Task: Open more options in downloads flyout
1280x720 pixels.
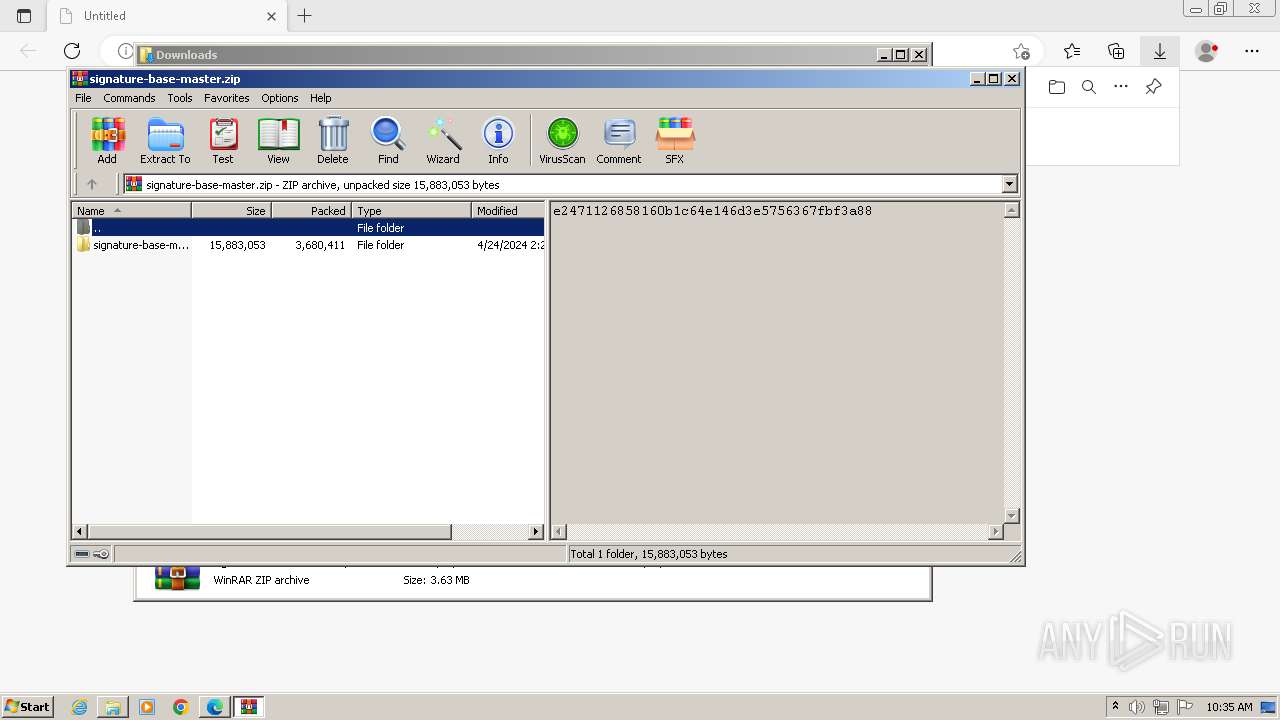Action: [x=1121, y=87]
